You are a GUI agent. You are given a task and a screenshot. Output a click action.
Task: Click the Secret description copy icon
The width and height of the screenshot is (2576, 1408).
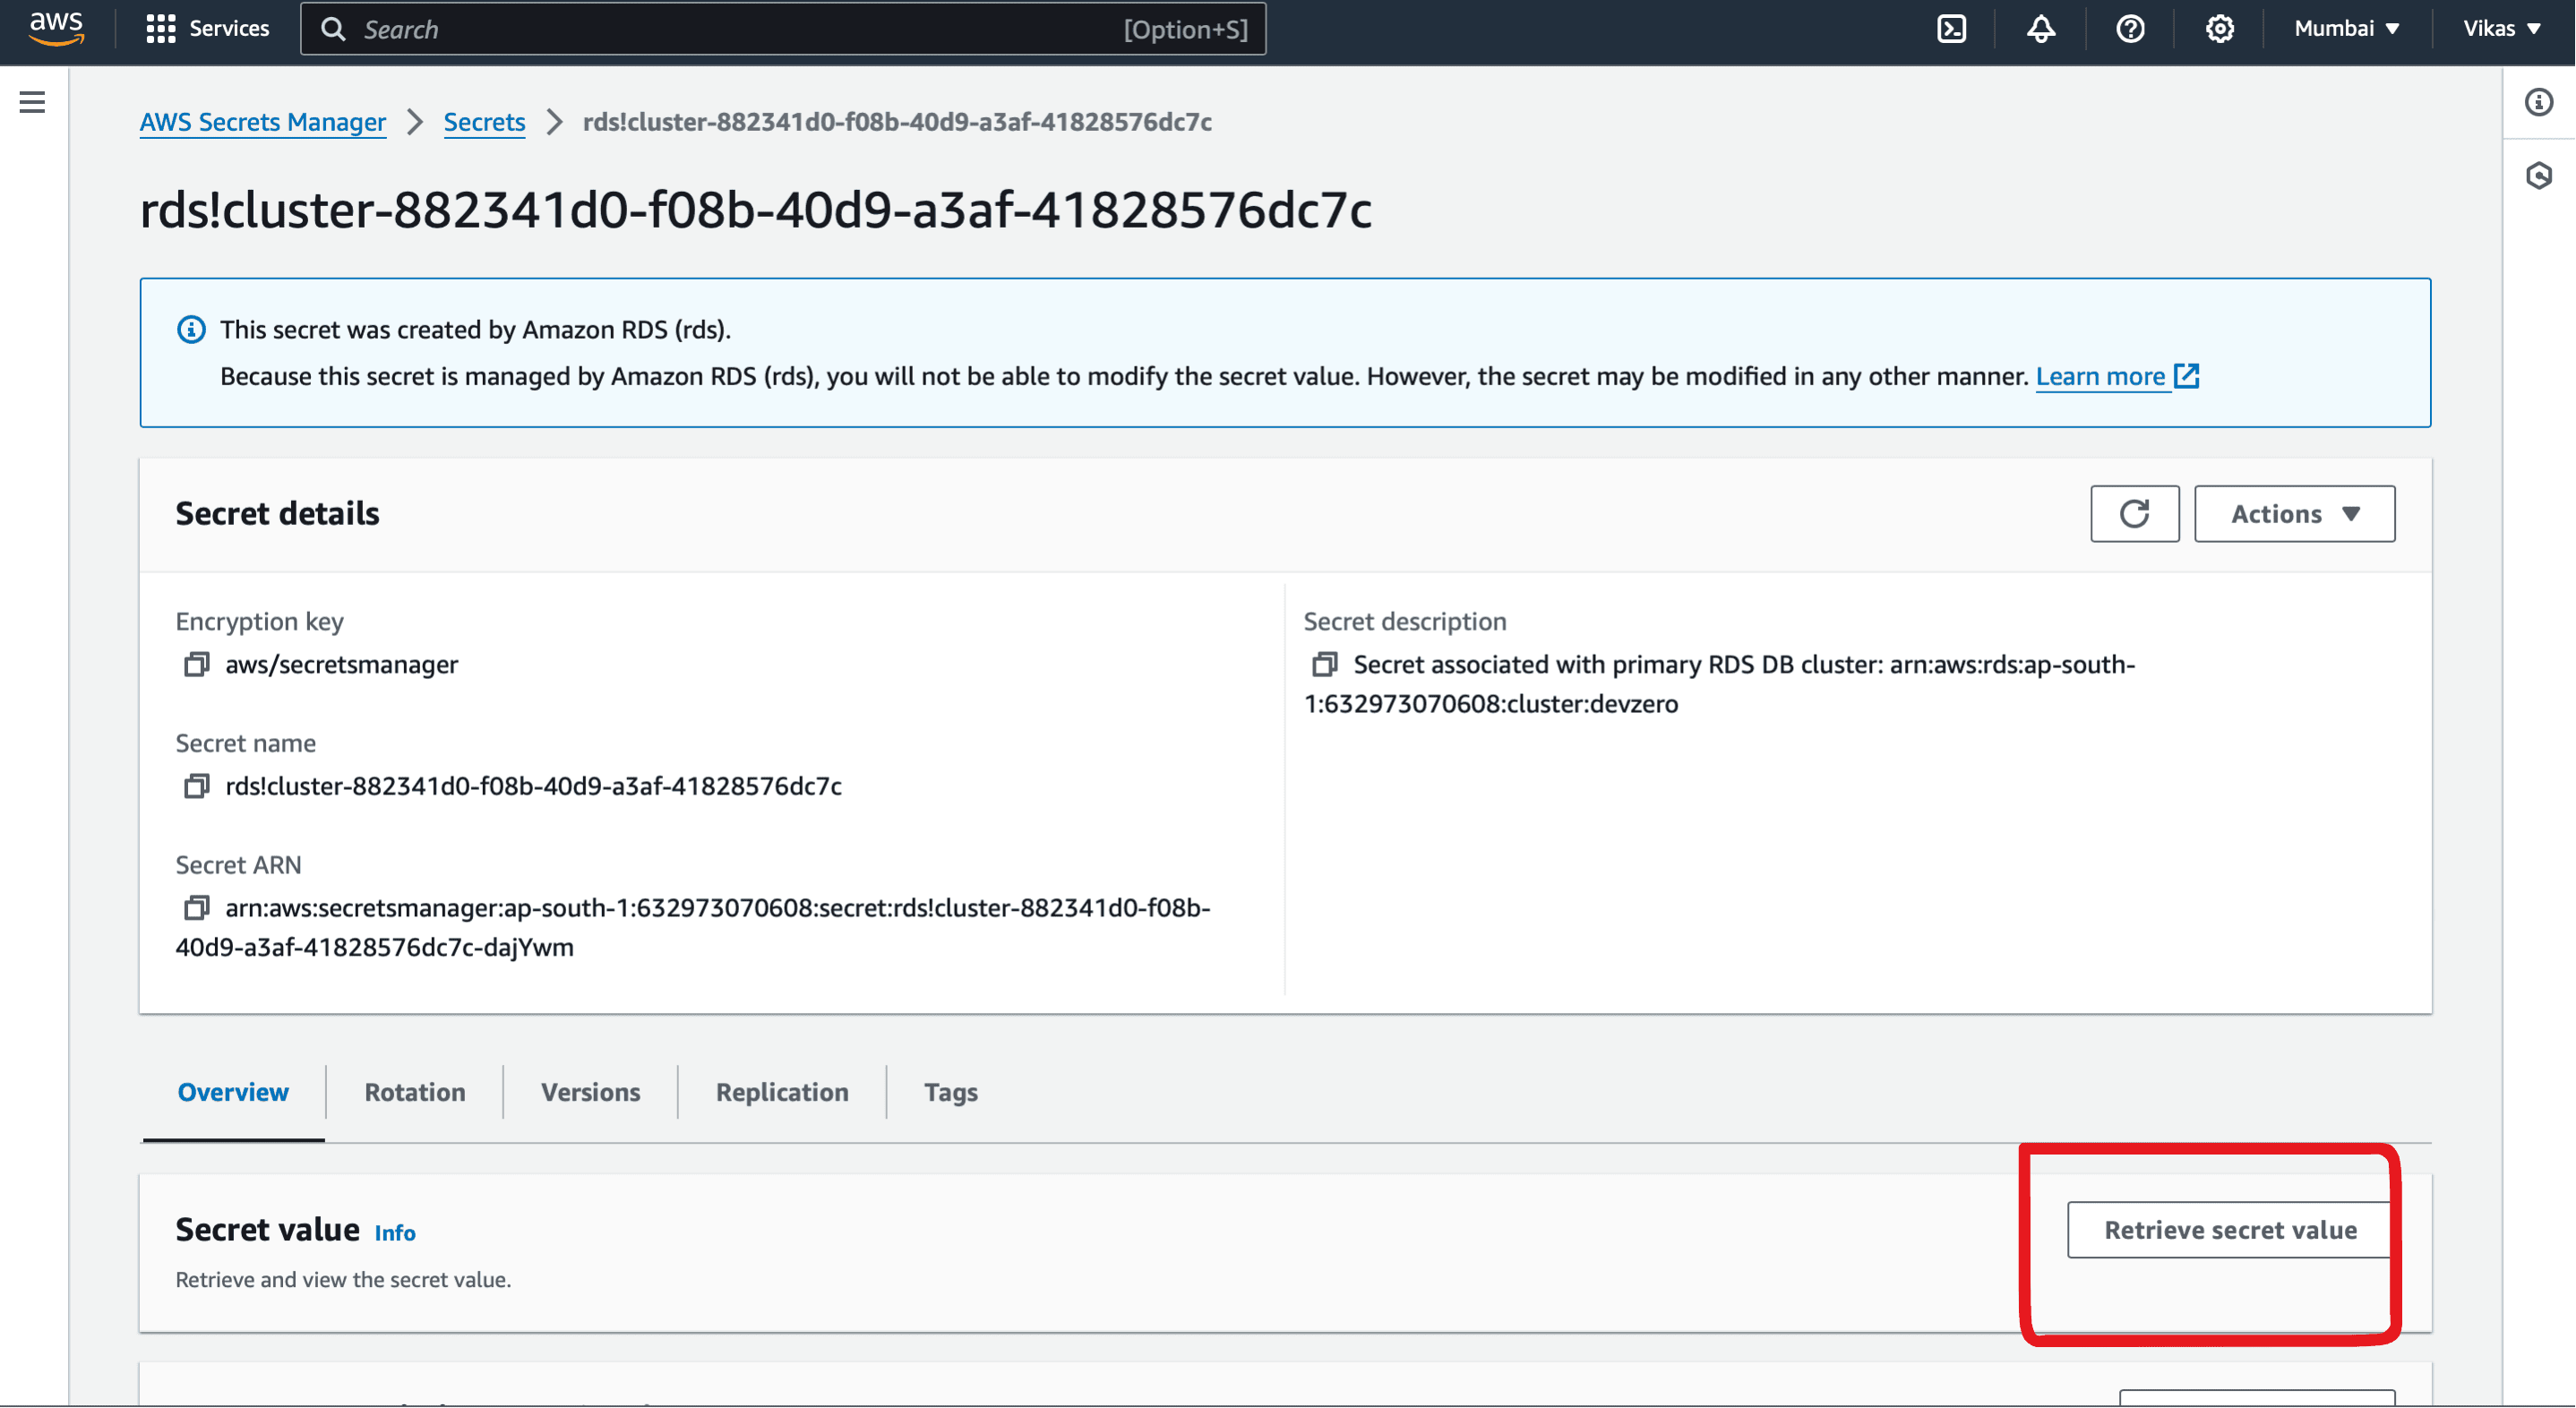tap(1325, 663)
